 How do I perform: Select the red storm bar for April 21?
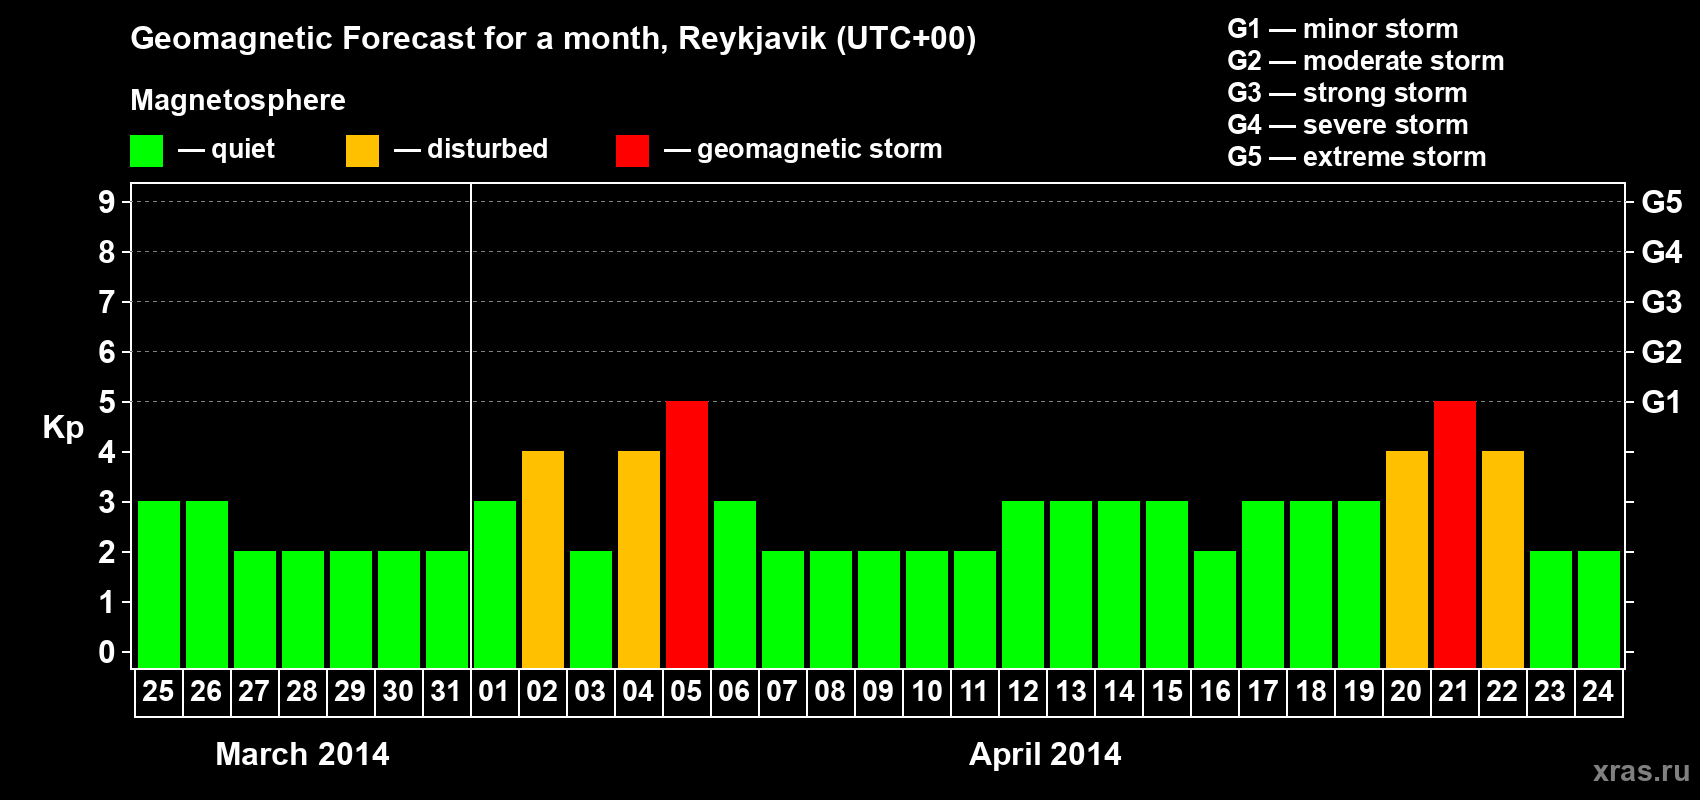[x=1455, y=534]
